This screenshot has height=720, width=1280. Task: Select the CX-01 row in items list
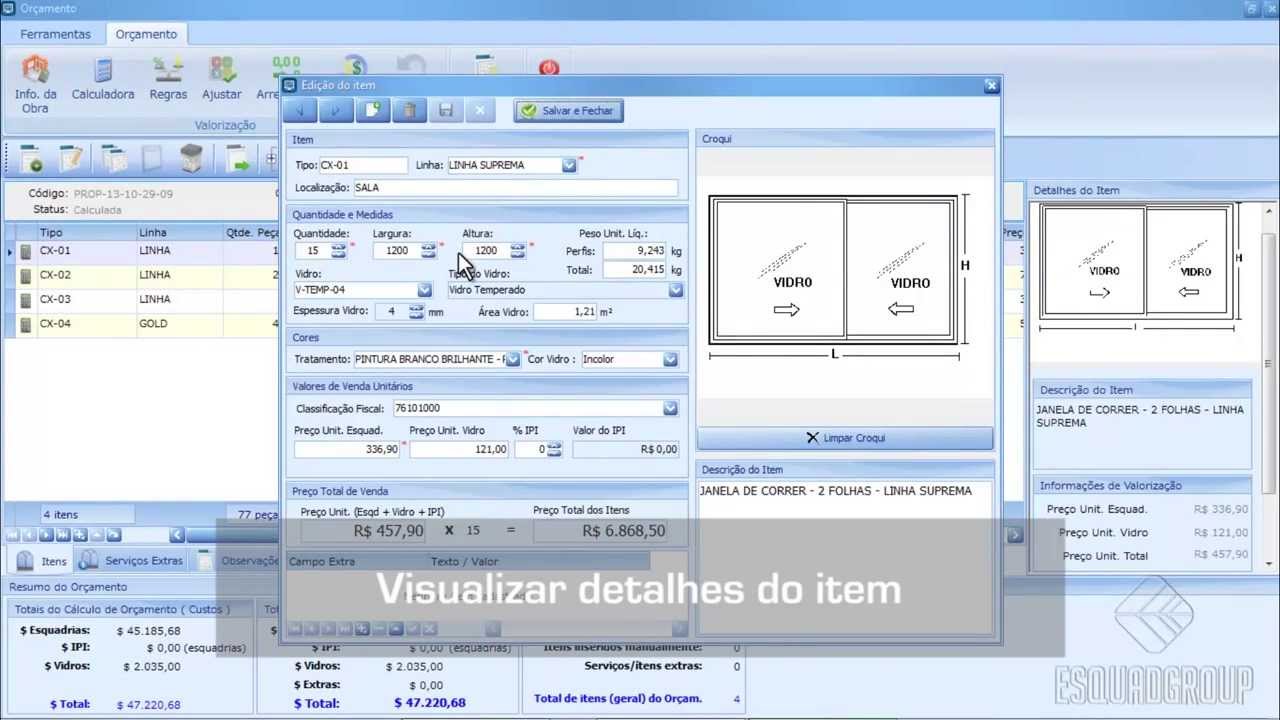coord(143,251)
